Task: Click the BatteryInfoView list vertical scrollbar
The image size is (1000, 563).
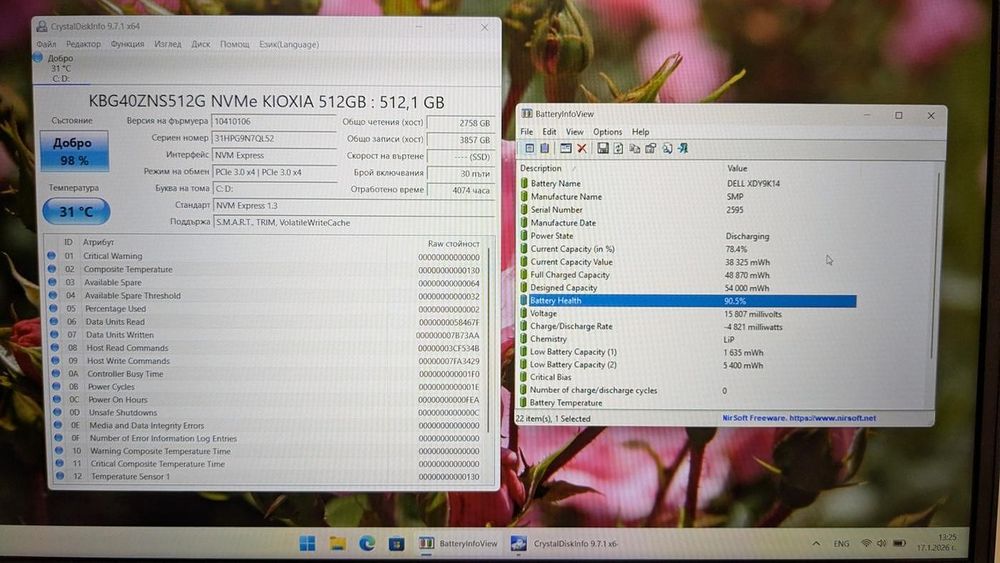Action: pyautogui.click(x=938, y=268)
